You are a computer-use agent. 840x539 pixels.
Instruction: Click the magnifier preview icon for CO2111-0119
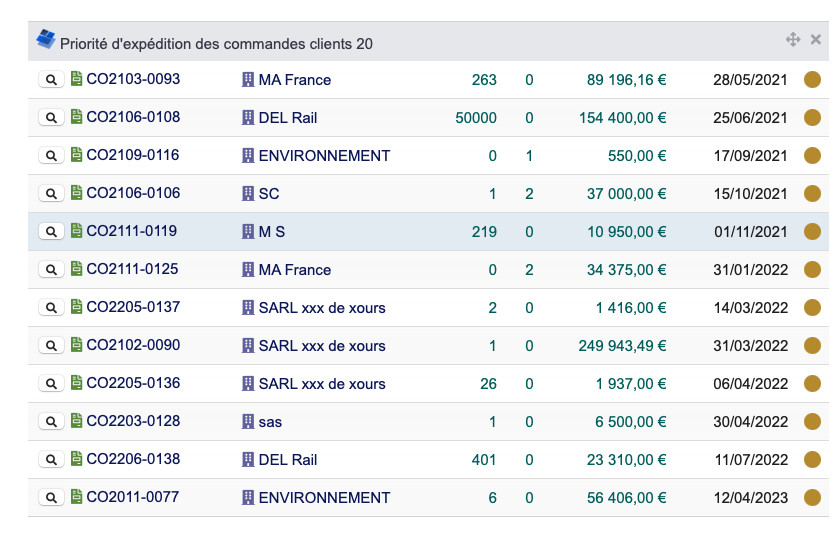click(x=50, y=232)
